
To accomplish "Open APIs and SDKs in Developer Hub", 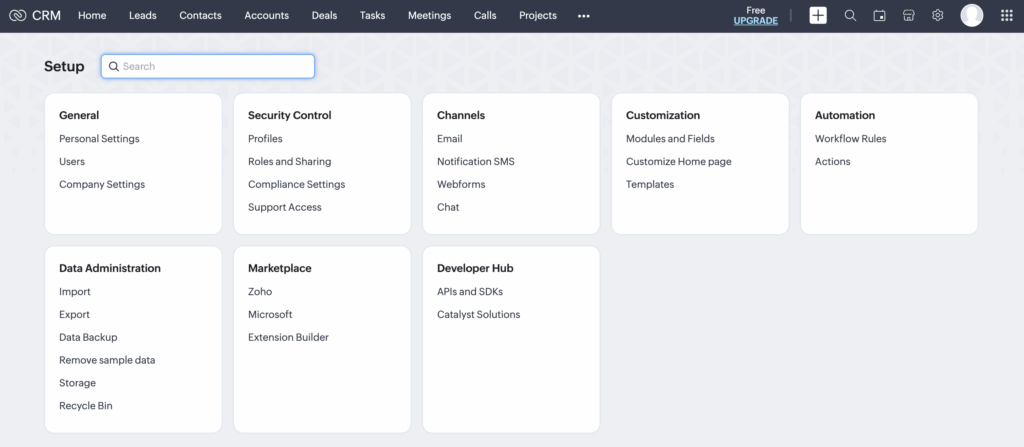I will click(470, 292).
